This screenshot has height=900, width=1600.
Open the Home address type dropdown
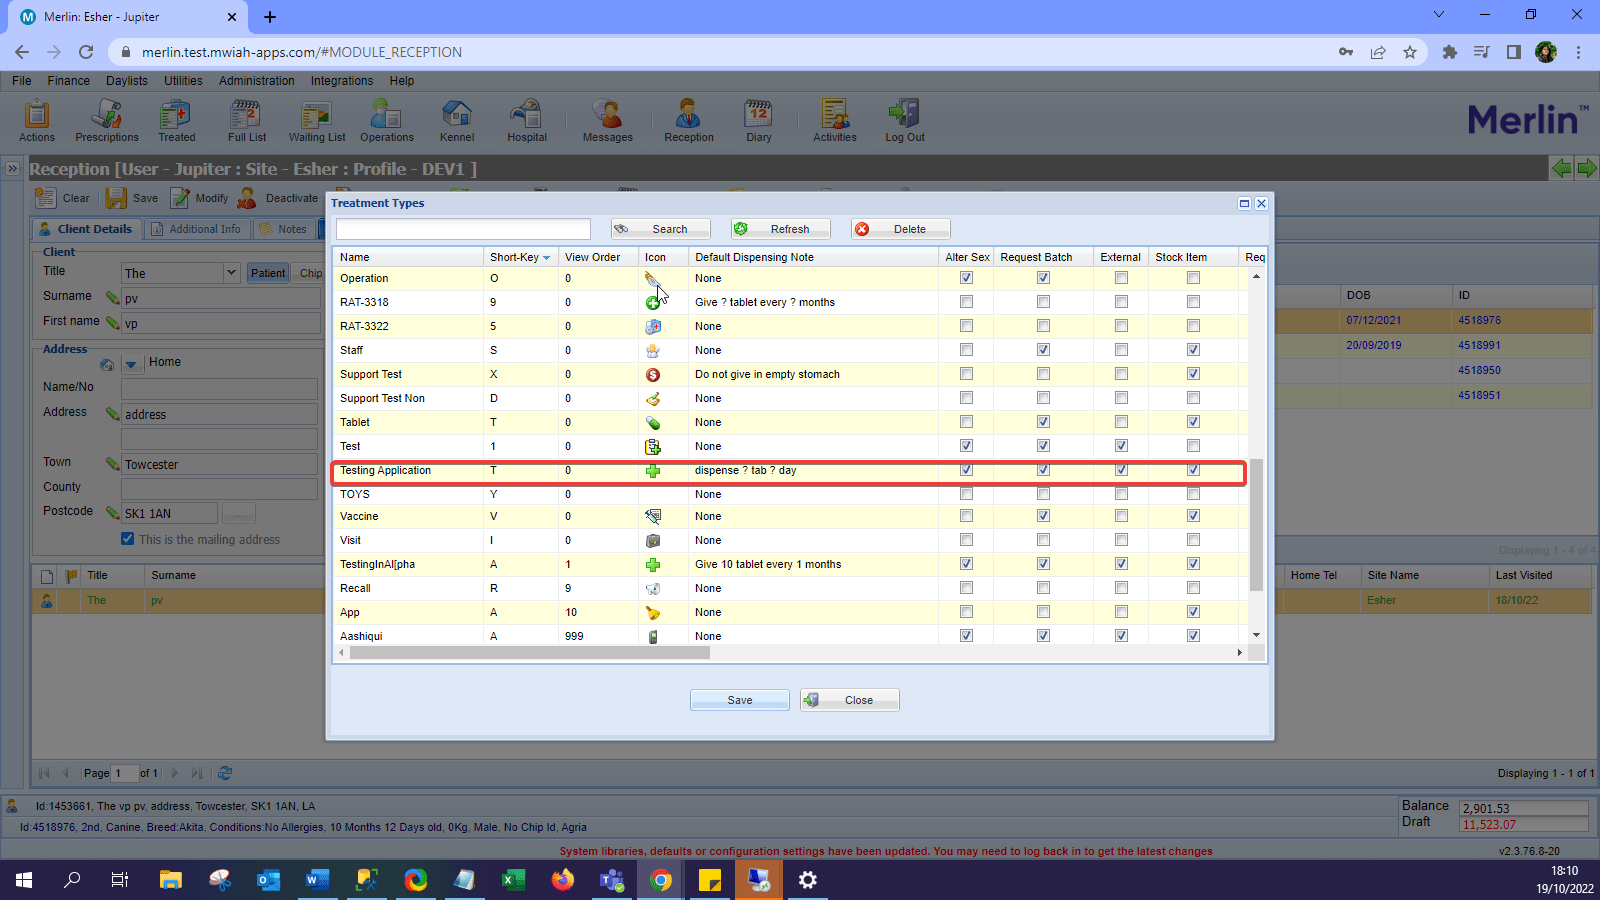click(131, 364)
